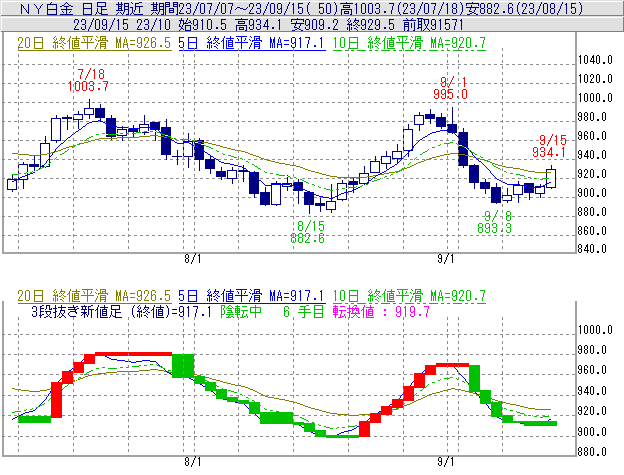
Task: Click the 9/15 price label 934.1
Action: [x=550, y=152]
